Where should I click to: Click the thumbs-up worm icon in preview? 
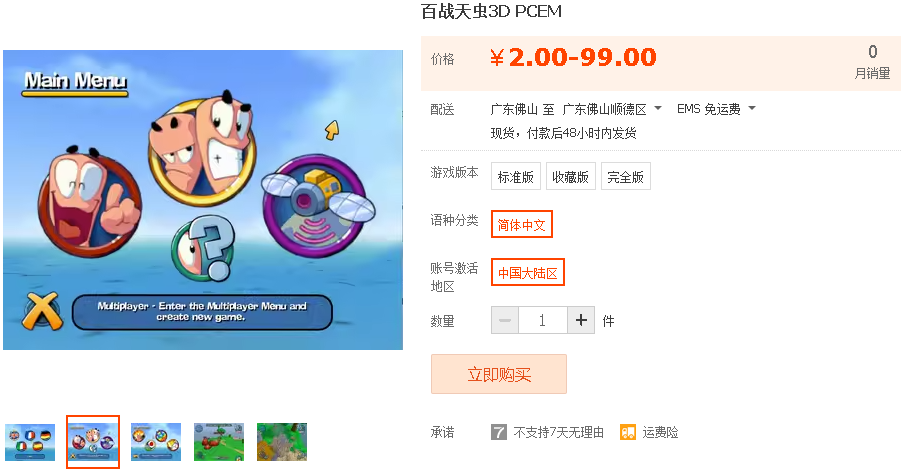90,199
